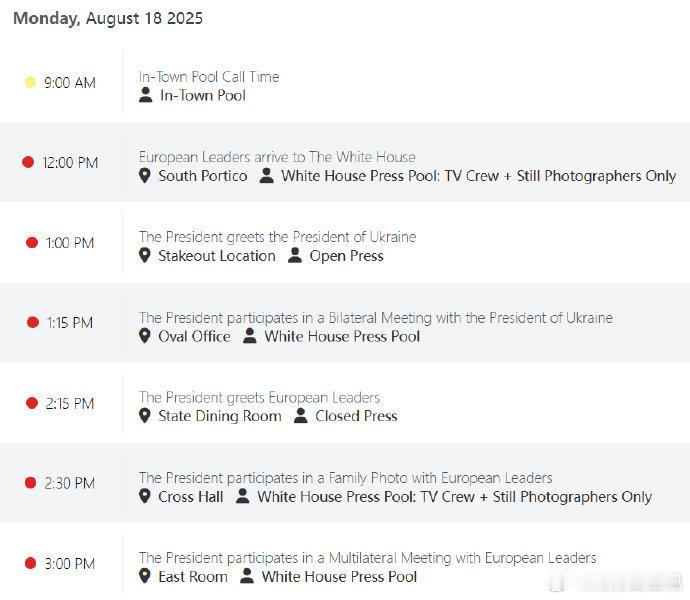
Task: Open the Multilateral Meeting with European Leaders entry
Action: [367, 558]
